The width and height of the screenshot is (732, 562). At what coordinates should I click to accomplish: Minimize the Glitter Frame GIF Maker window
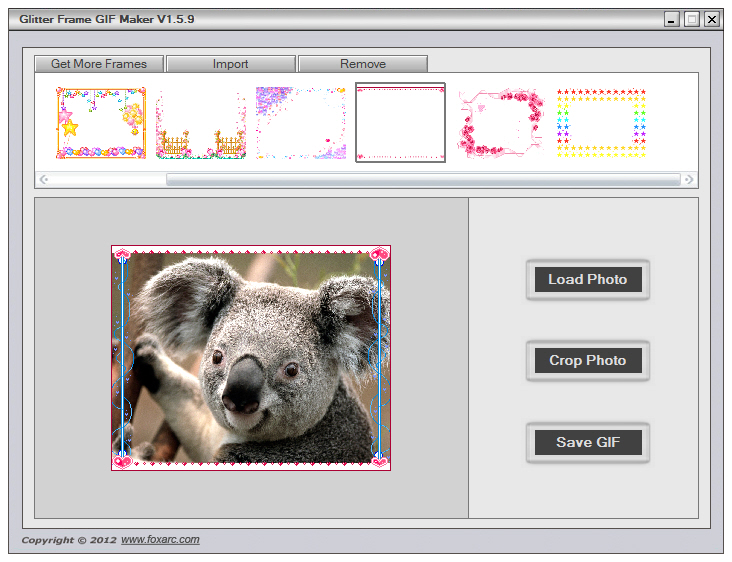click(672, 19)
